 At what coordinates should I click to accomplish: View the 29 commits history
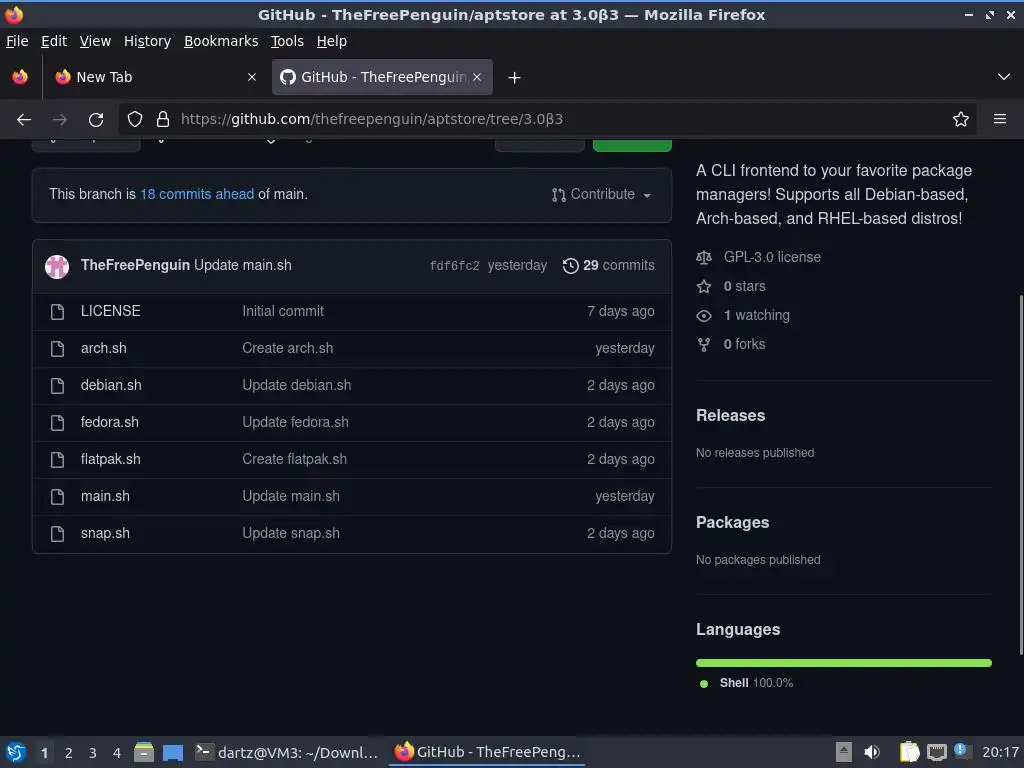point(608,265)
